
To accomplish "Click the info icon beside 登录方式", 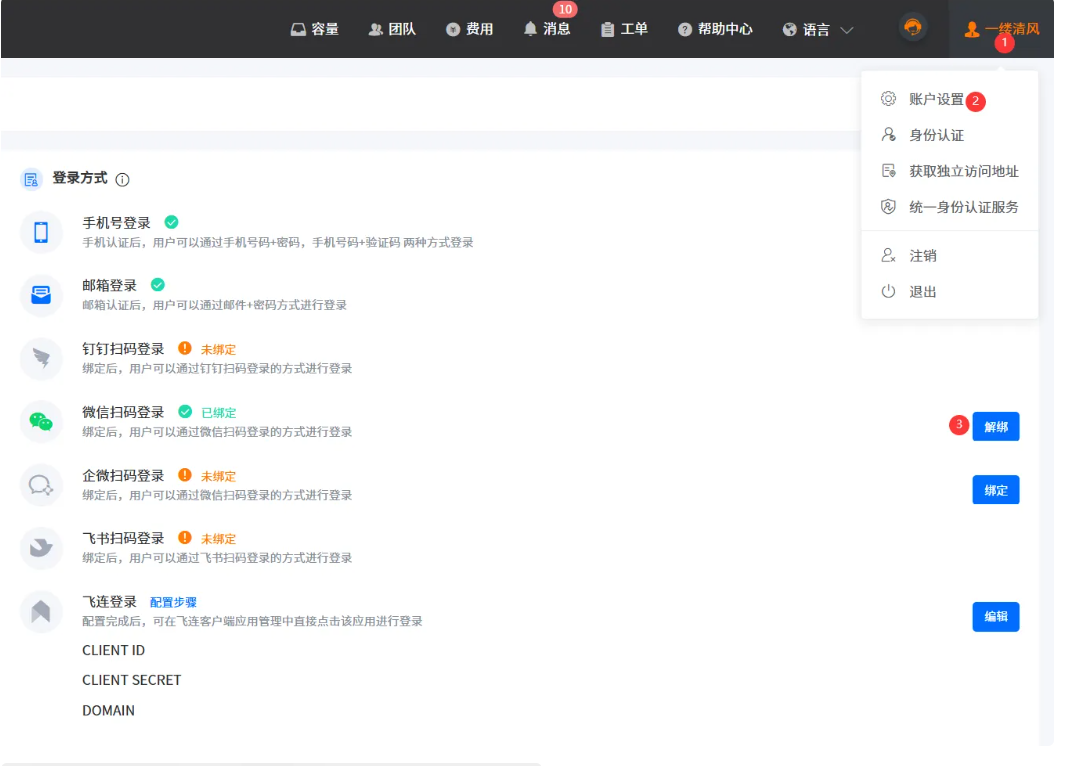I will pyautogui.click(x=123, y=180).
